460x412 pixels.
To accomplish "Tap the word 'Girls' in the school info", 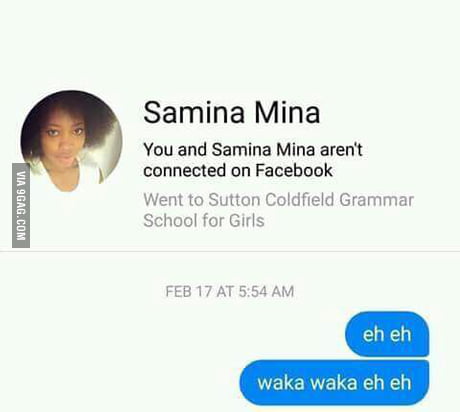I will pos(246,220).
